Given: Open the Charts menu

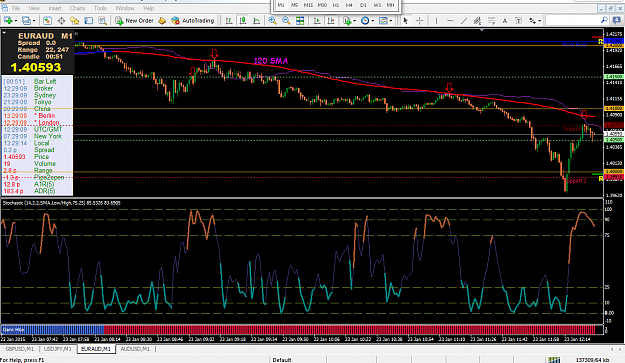Looking at the screenshot, I should coord(77,8).
